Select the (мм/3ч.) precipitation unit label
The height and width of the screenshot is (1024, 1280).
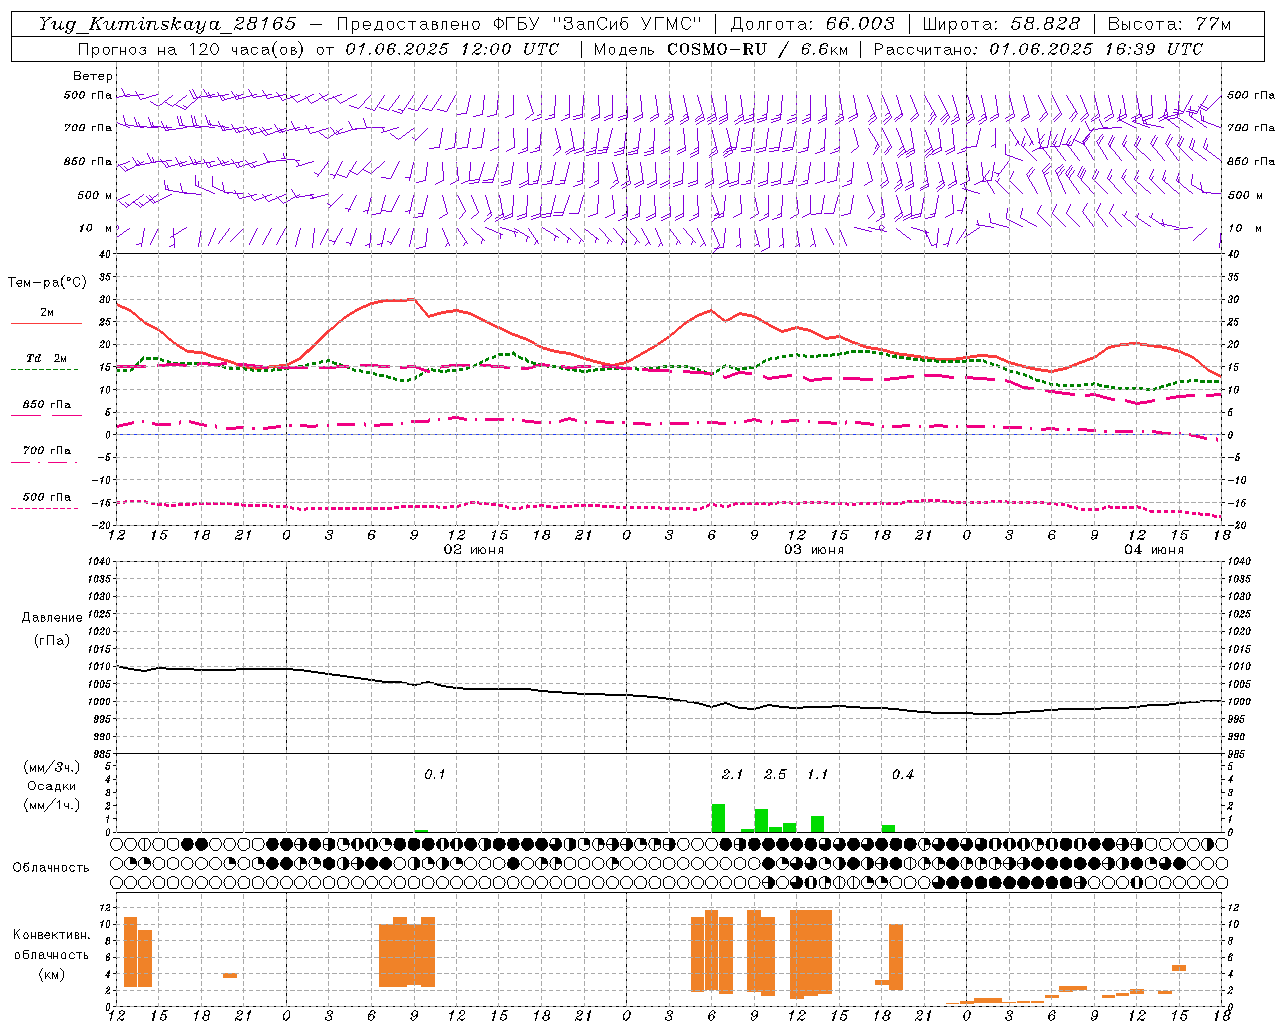[x=52, y=767]
